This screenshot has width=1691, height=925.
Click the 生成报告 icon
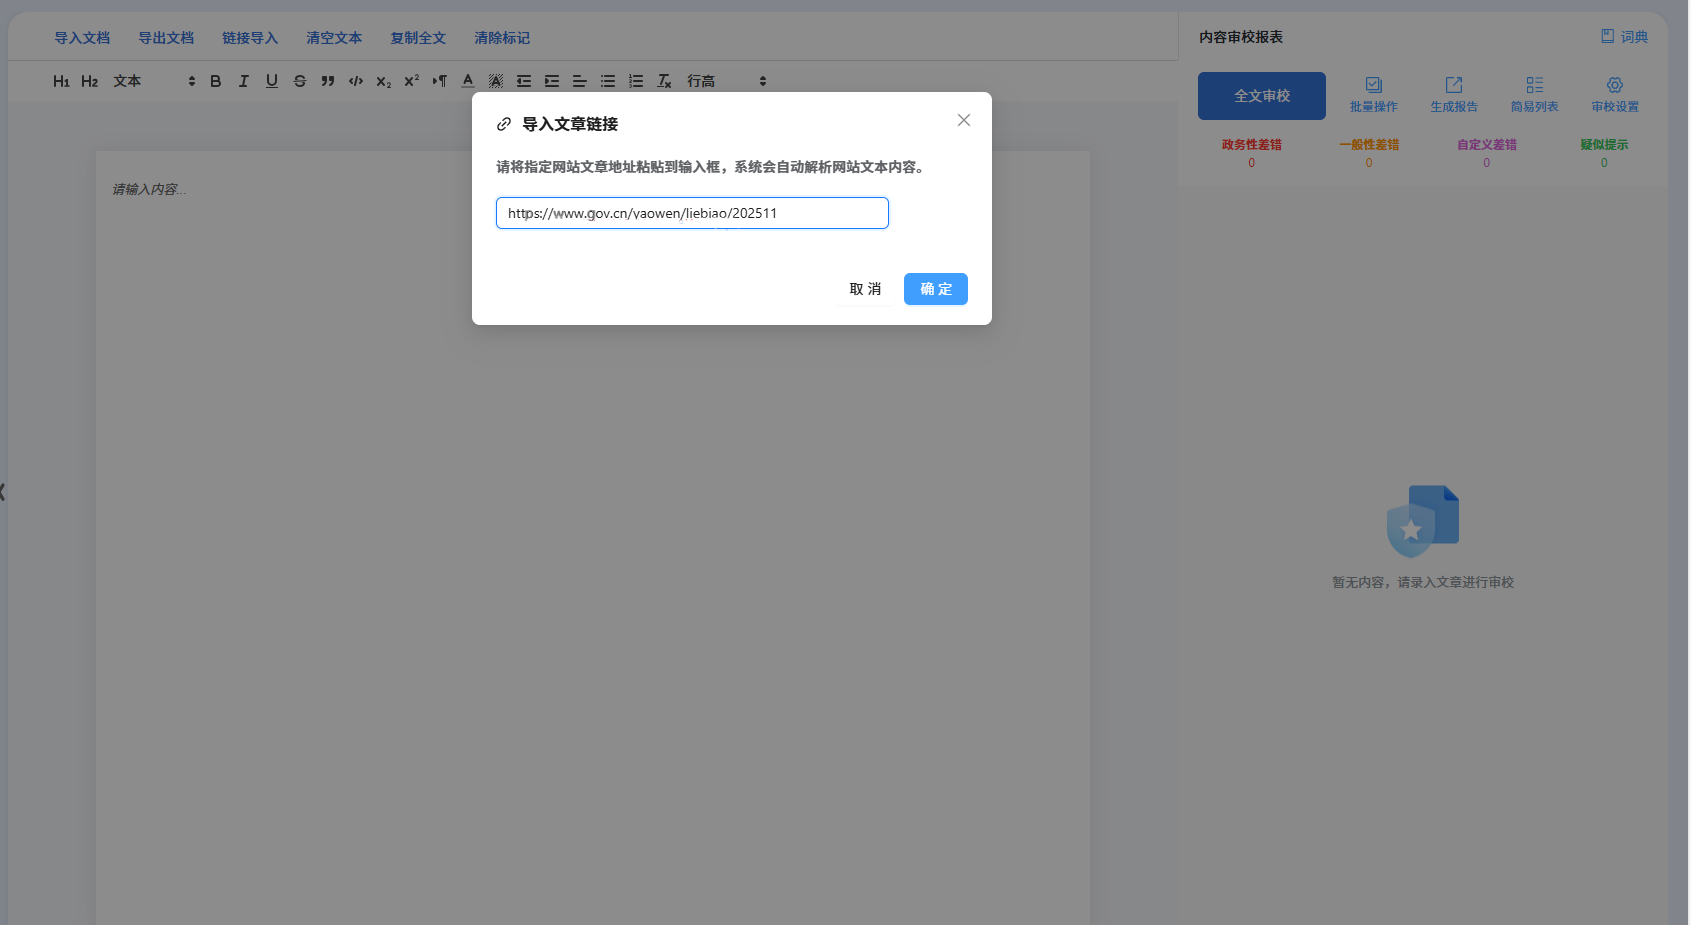pyautogui.click(x=1453, y=94)
